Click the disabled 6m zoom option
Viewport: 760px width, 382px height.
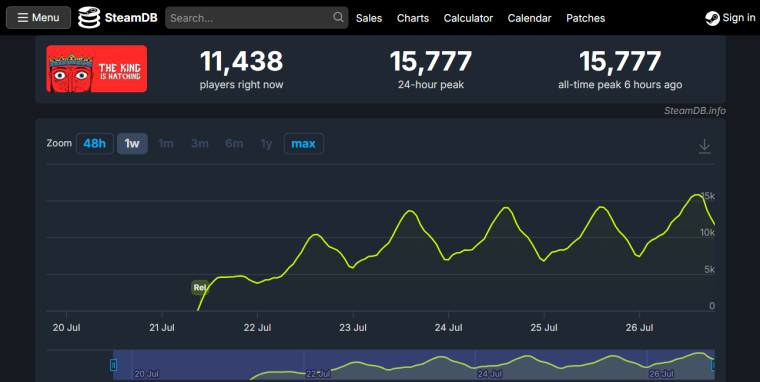point(234,143)
